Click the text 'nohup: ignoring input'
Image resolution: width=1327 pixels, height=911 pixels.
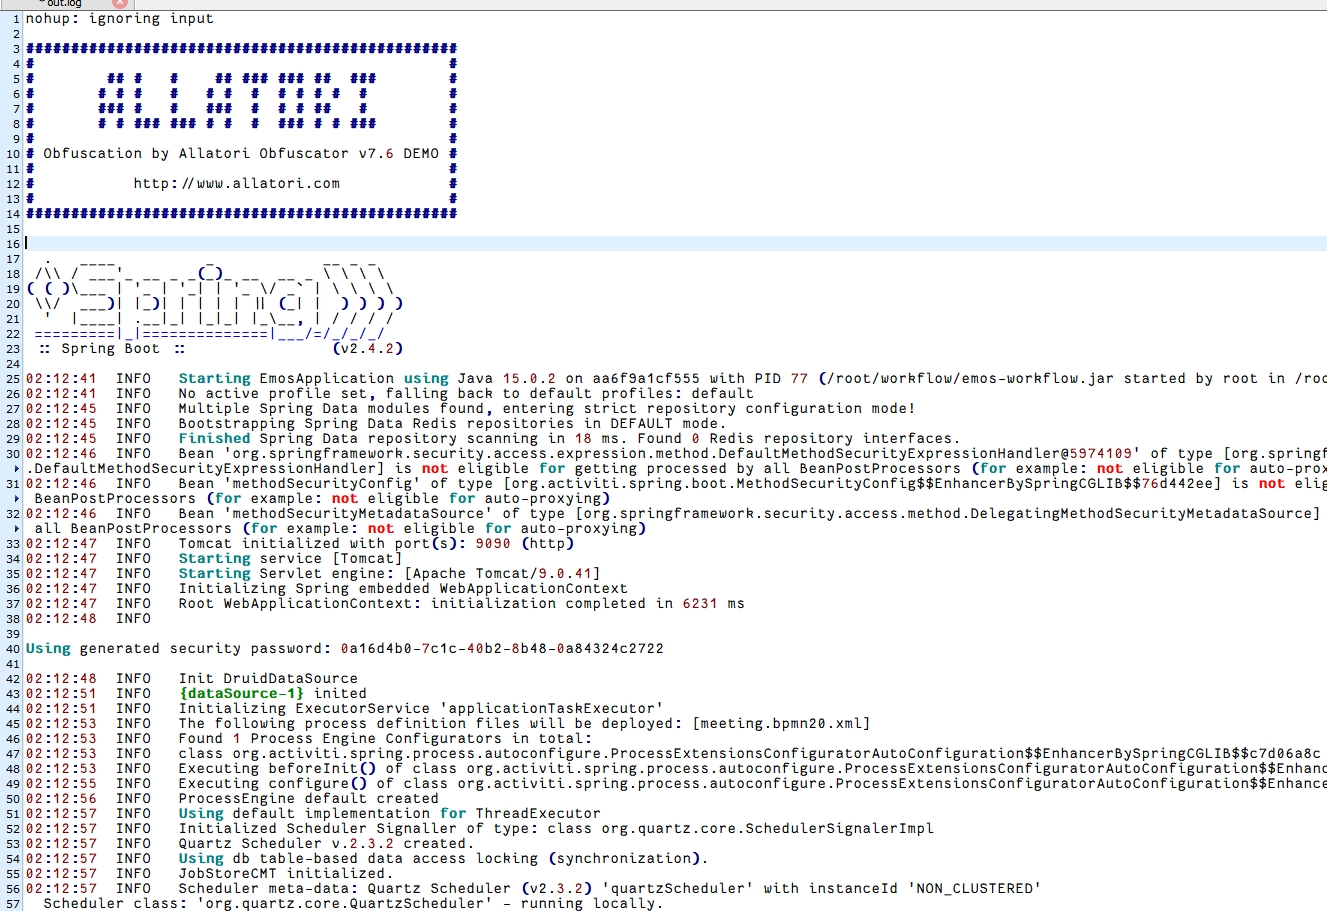(120, 18)
